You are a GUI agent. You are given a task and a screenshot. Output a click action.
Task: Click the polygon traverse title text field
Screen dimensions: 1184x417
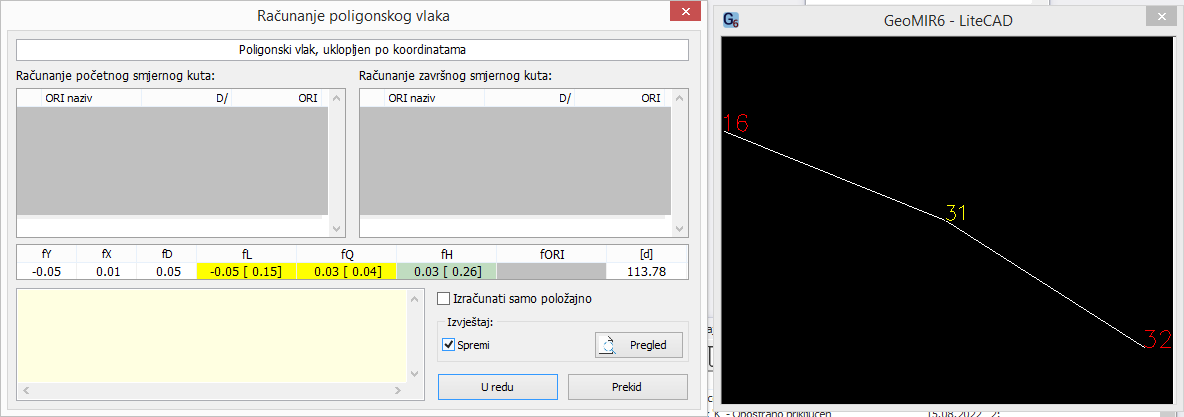click(352, 49)
